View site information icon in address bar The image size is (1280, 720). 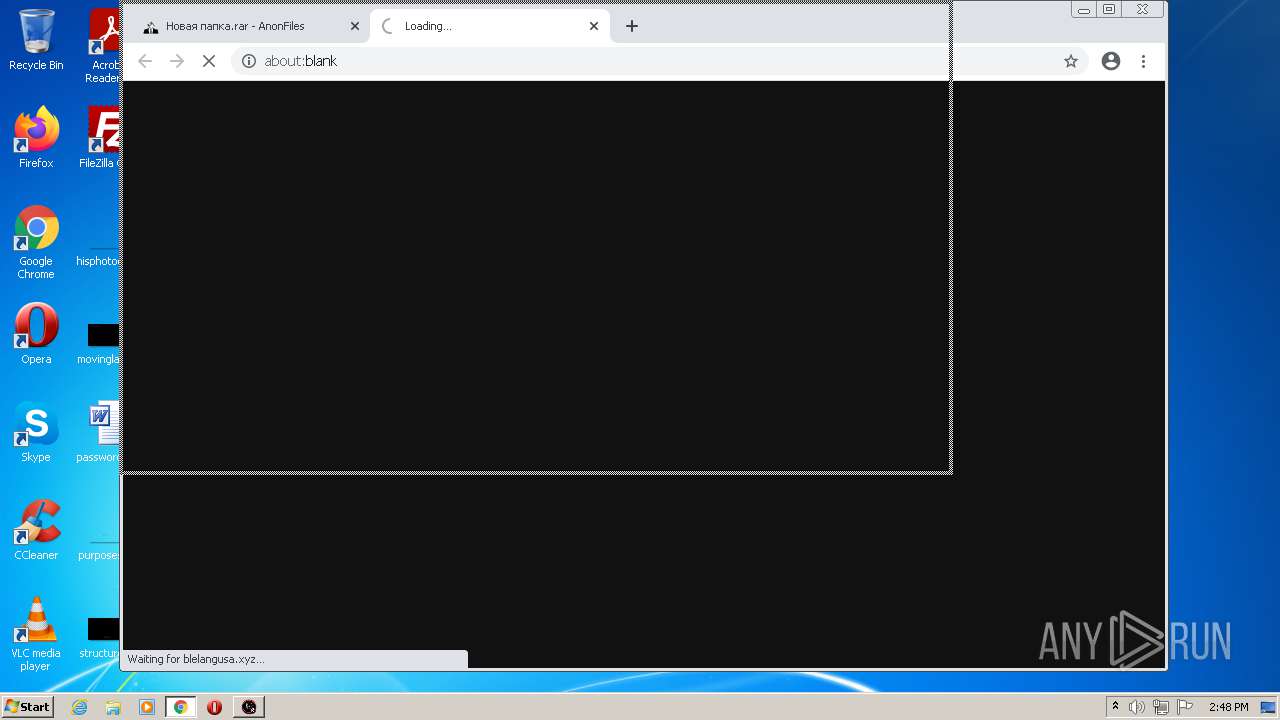[249, 61]
